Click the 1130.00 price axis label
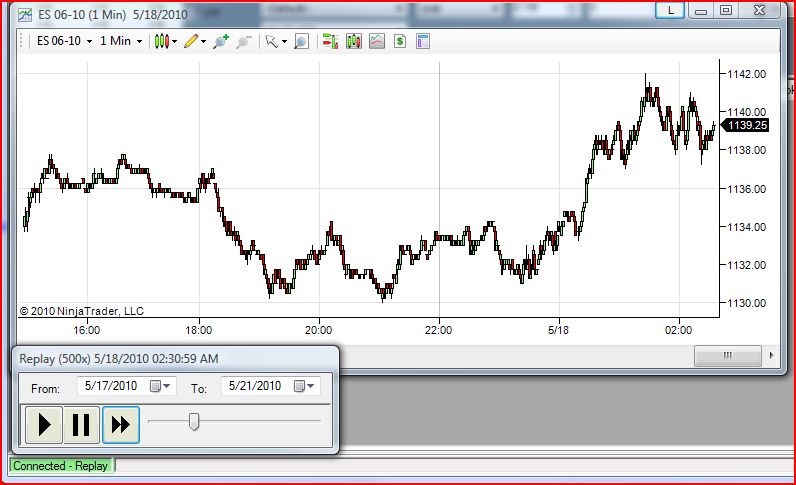 point(746,303)
